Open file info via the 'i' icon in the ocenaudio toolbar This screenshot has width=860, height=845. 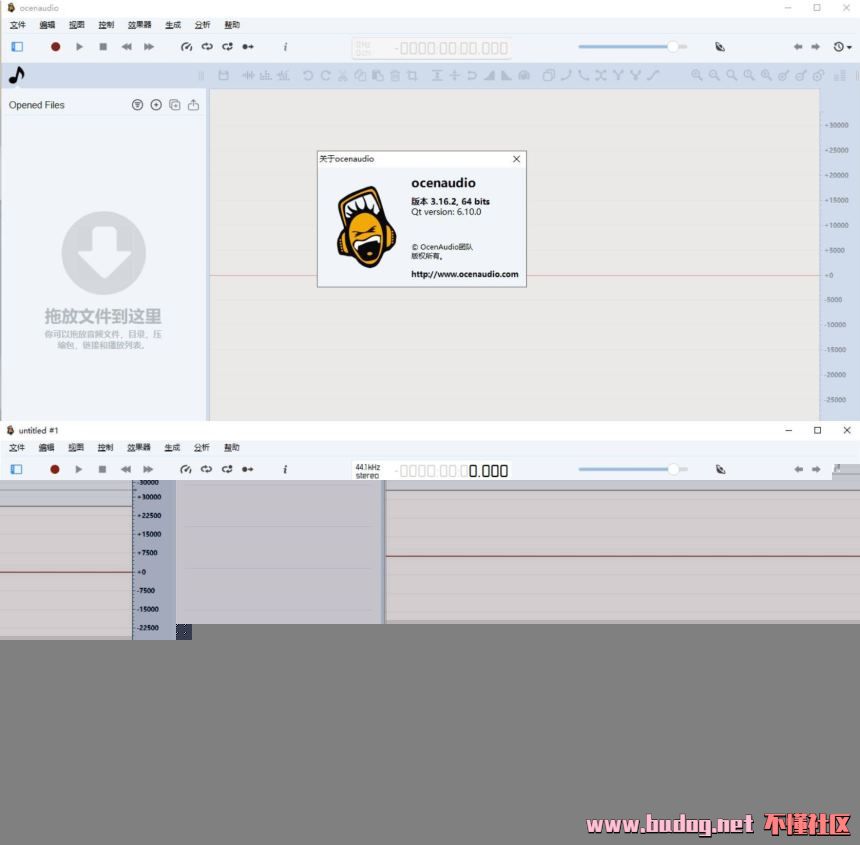coord(285,47)
